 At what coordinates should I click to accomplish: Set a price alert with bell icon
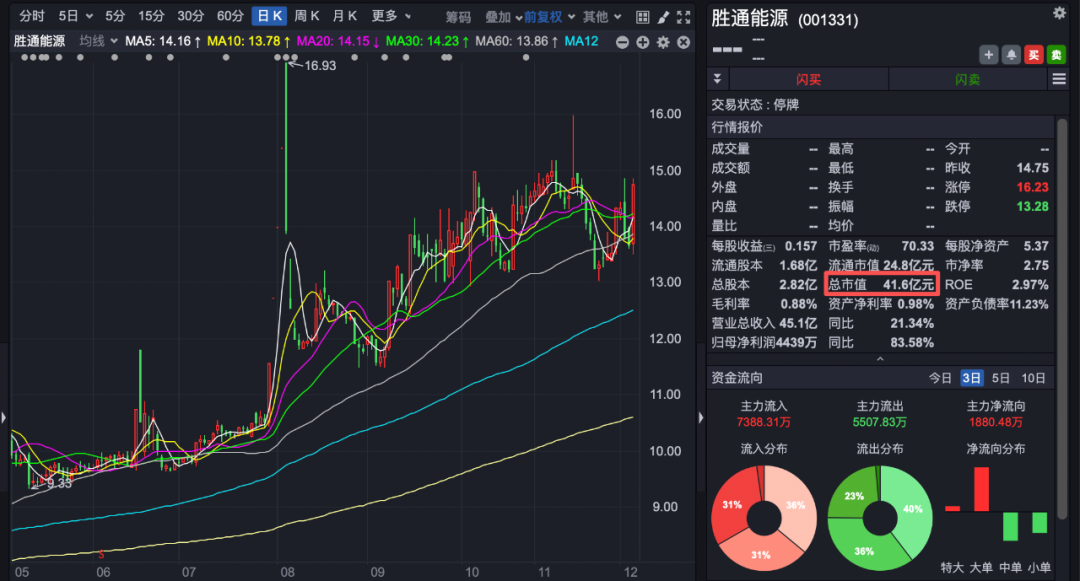[1011, 54]
